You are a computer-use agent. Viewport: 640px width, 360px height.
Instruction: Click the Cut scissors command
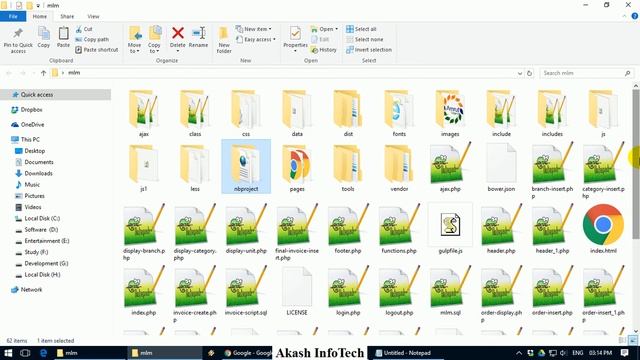[84, 29]
